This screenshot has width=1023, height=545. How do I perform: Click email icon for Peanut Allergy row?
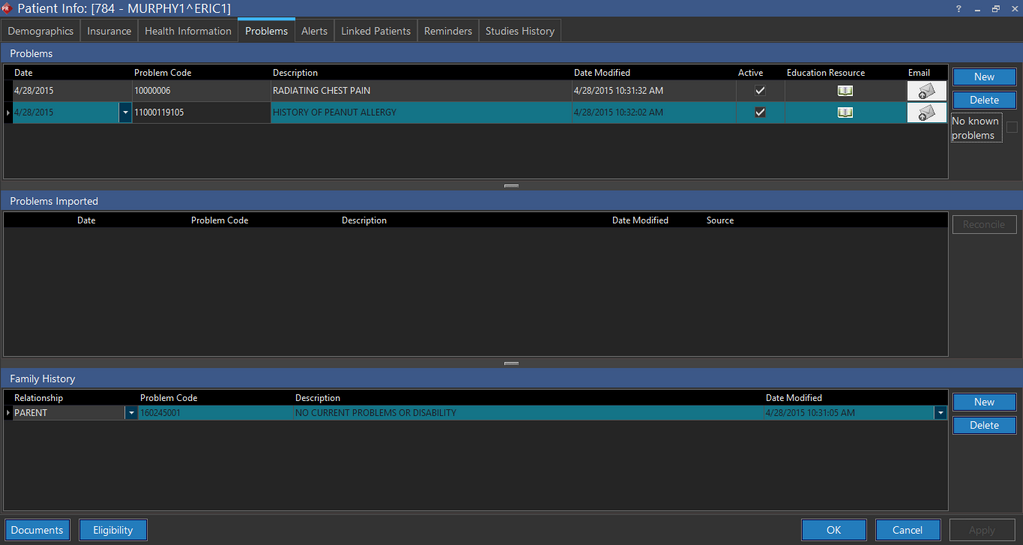(926, 113)
